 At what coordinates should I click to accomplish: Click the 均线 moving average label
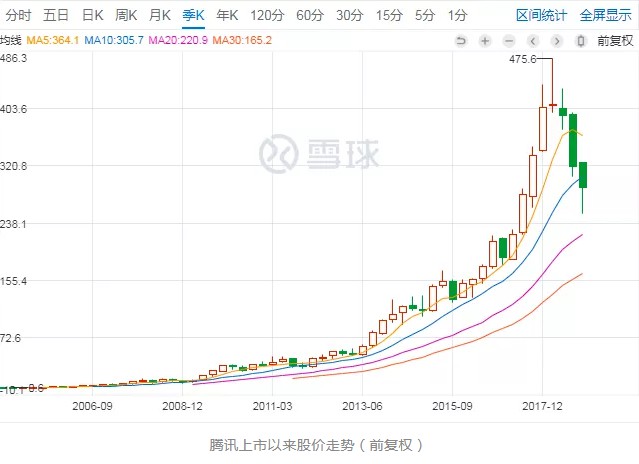coord(10,40)
